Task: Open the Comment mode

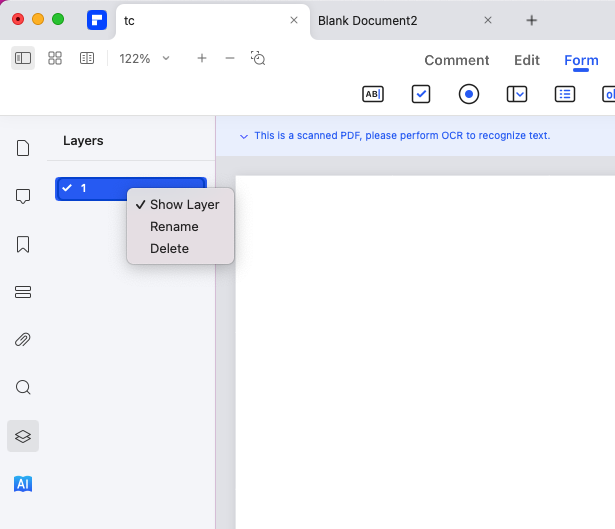Action: click(457, 60)
